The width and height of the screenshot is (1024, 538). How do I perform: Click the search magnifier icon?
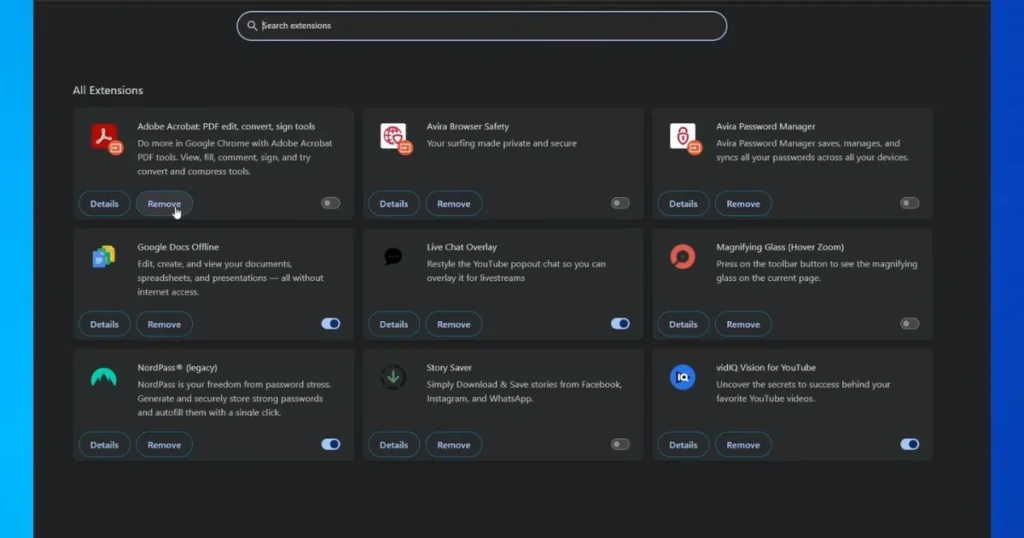pos(251,26)
